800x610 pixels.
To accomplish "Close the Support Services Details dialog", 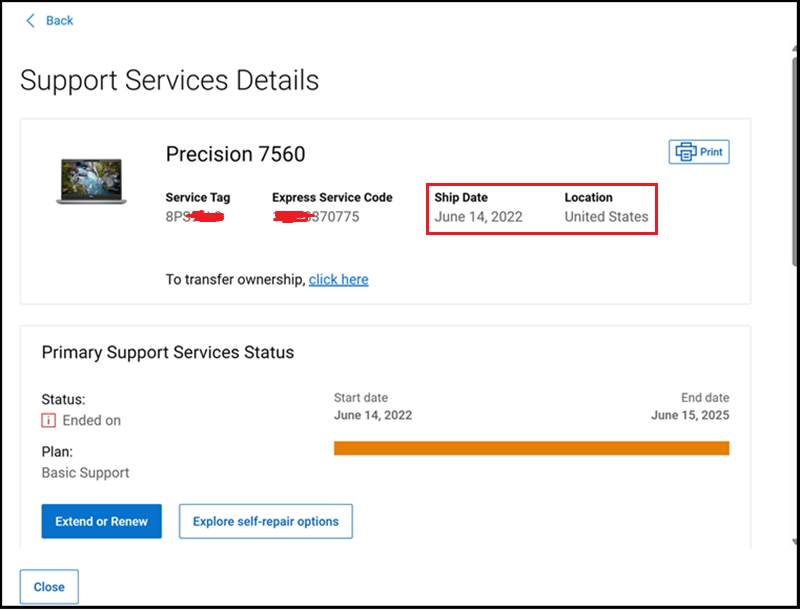I will coord(49,587).
